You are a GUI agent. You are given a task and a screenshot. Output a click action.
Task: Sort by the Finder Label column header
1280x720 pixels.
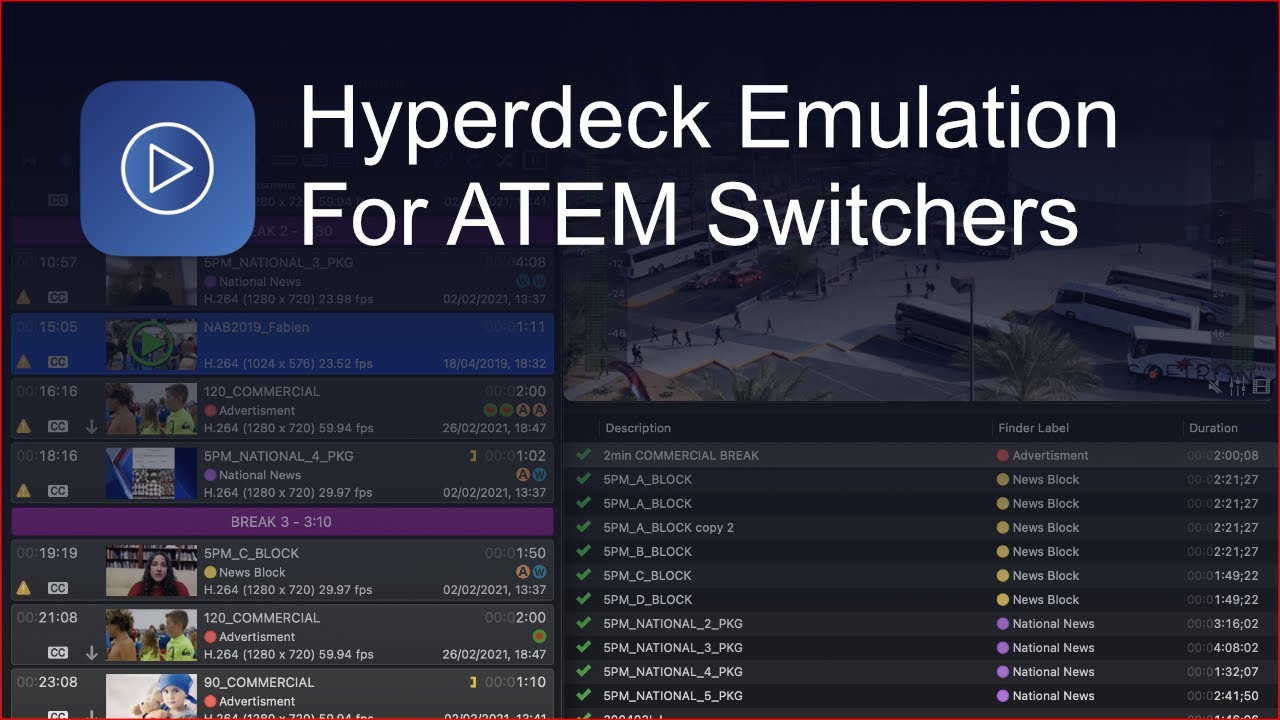coord(1033,428)
